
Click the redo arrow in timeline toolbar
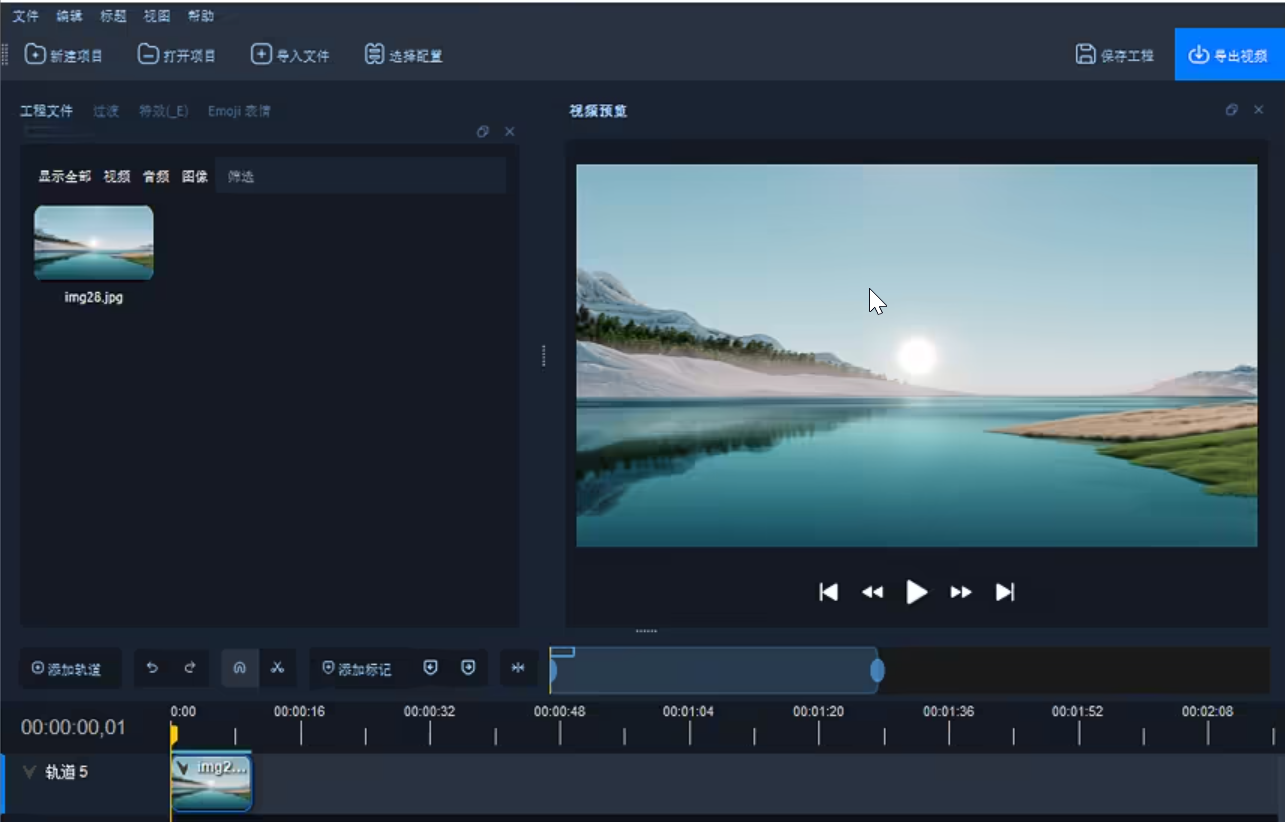pos(190,668)
